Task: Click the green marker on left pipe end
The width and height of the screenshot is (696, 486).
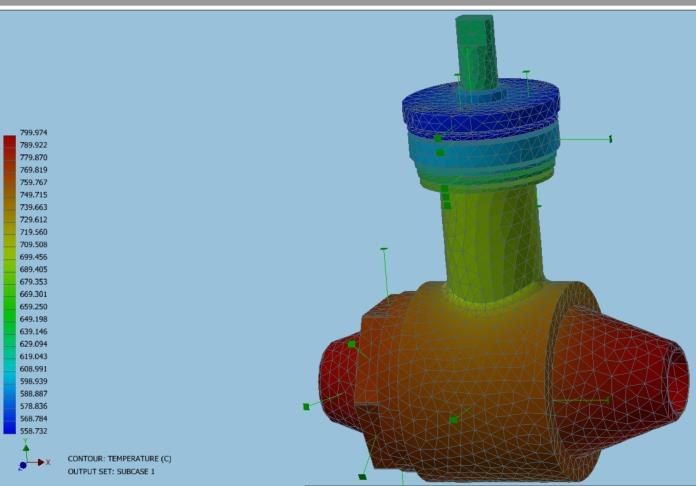Action: [352, 343]
